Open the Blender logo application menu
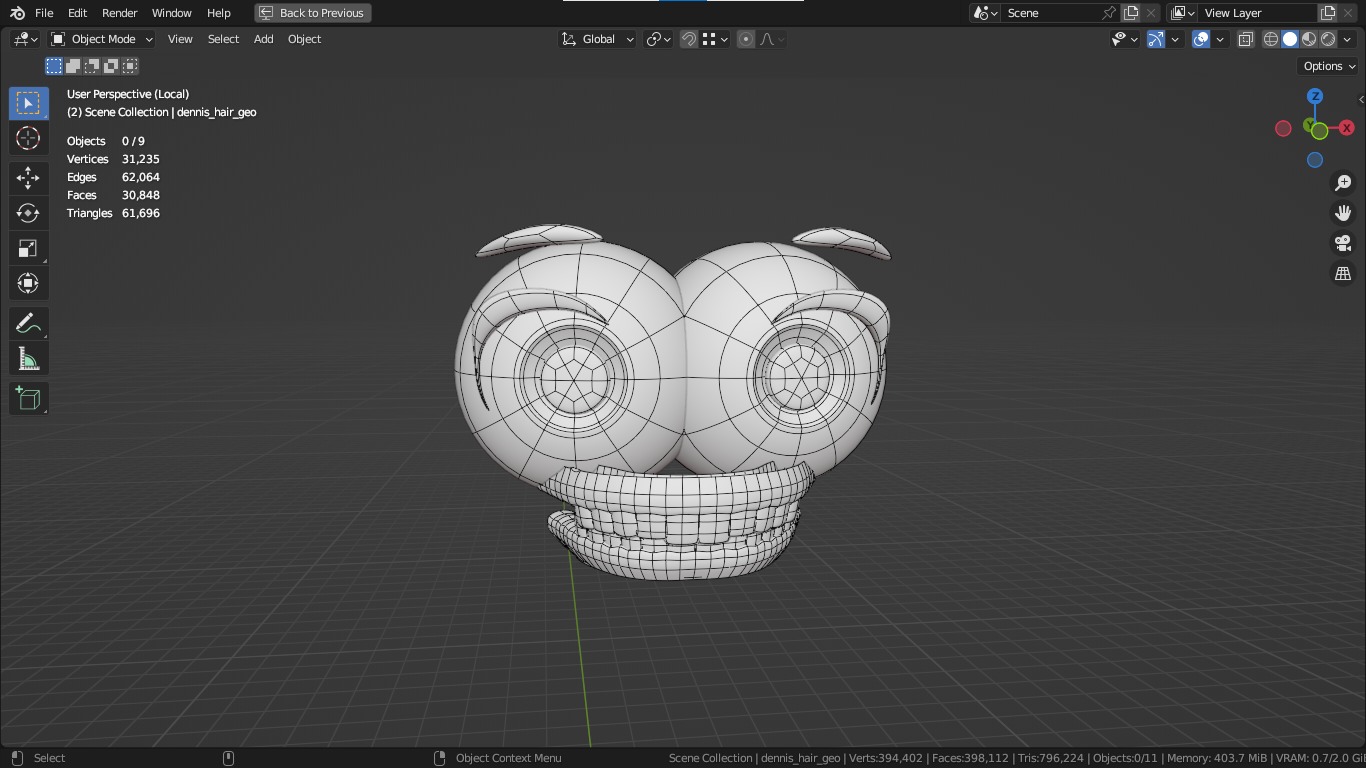The width and height of the screenshot is (1366, 768). (x=17, y=13)
